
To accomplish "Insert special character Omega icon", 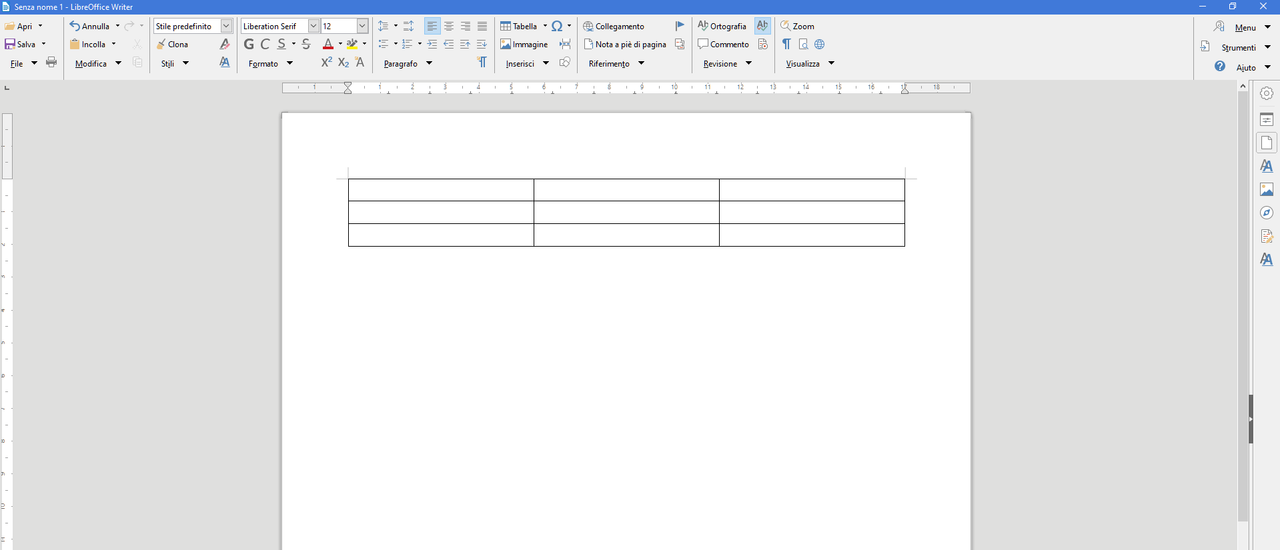I will click(557, 26).
